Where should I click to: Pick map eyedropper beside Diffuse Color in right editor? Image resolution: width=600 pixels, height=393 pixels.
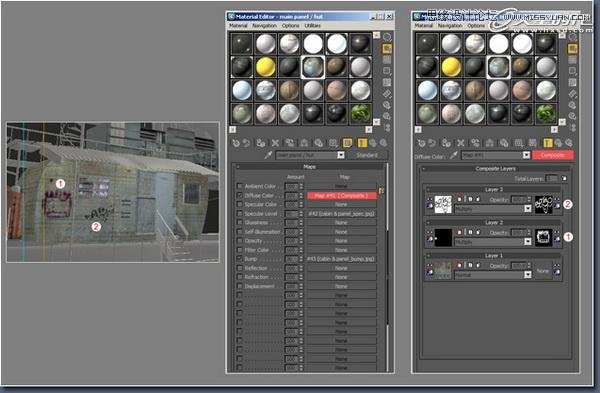coord(453,155)
